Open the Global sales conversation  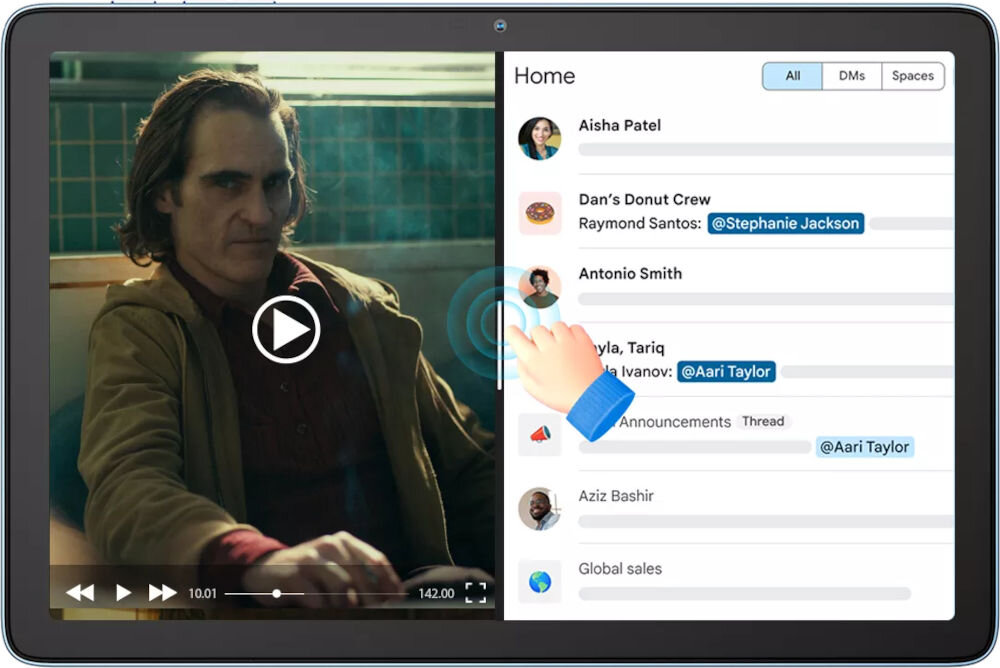tap(620, 569)
